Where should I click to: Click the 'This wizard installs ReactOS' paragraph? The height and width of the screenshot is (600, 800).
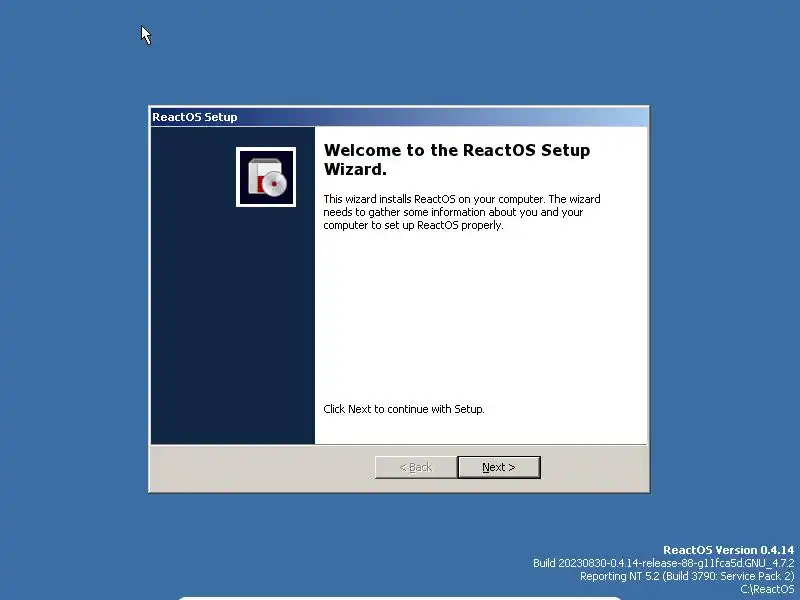coord(462,212)
